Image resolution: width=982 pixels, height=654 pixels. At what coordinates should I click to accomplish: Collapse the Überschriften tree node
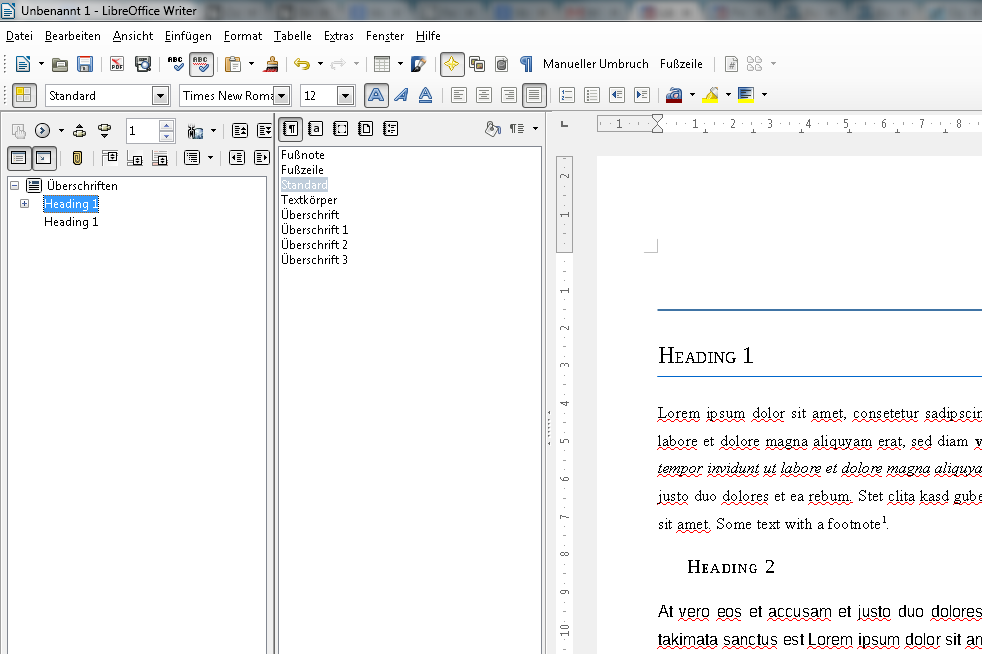(14, 185)
